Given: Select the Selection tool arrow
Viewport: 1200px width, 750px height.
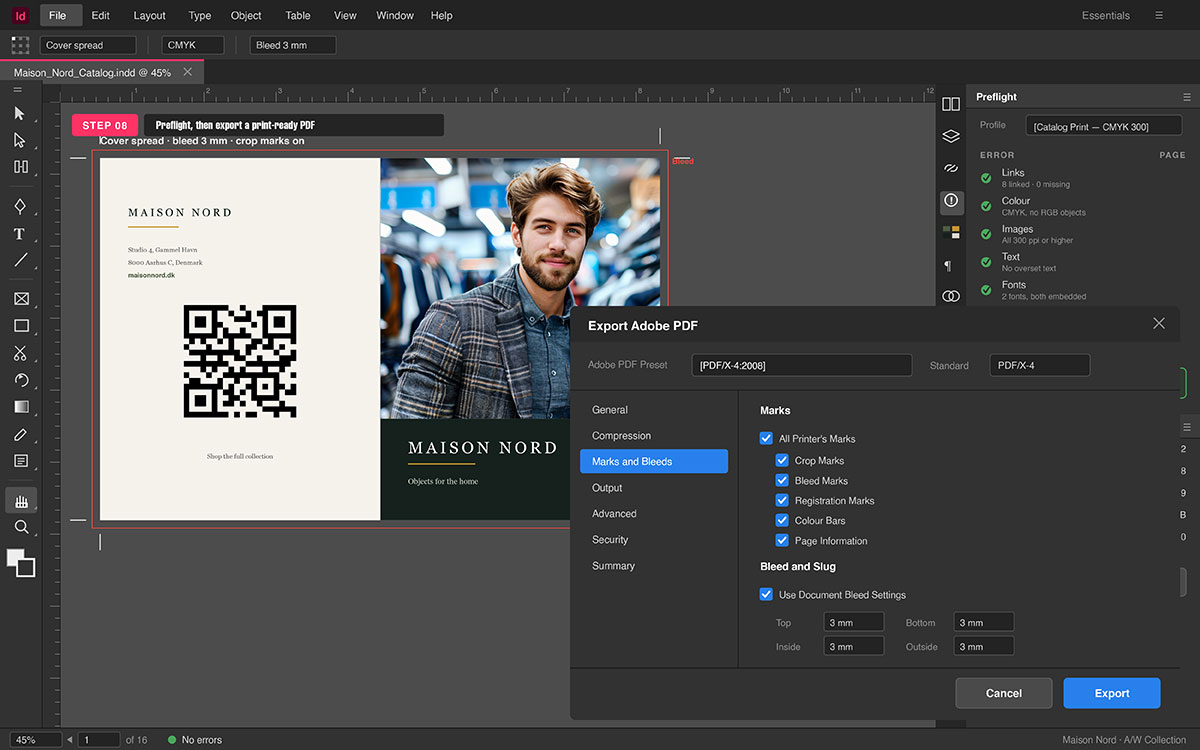Looking at the screenshot, I should tap(20, 114).
